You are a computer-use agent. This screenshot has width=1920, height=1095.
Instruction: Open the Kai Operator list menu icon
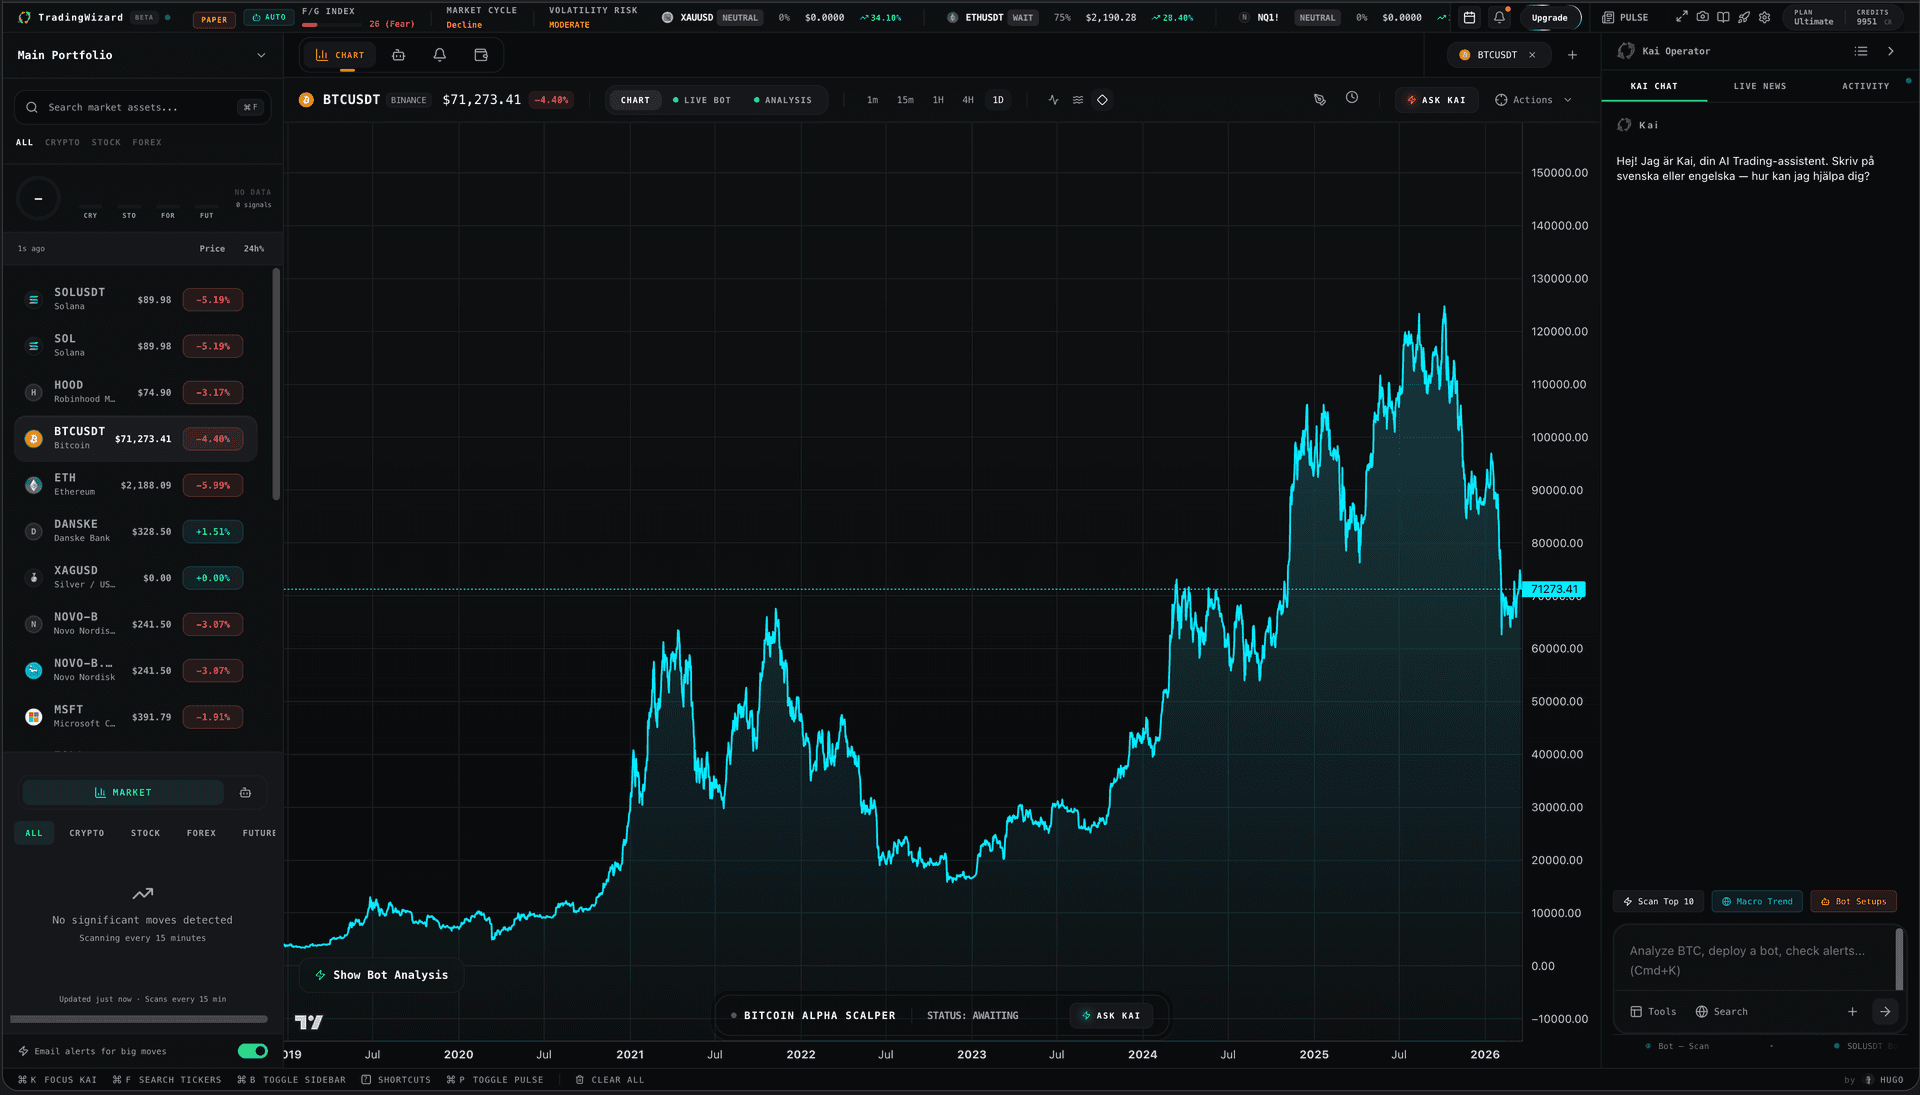[x=1861, y=51]
